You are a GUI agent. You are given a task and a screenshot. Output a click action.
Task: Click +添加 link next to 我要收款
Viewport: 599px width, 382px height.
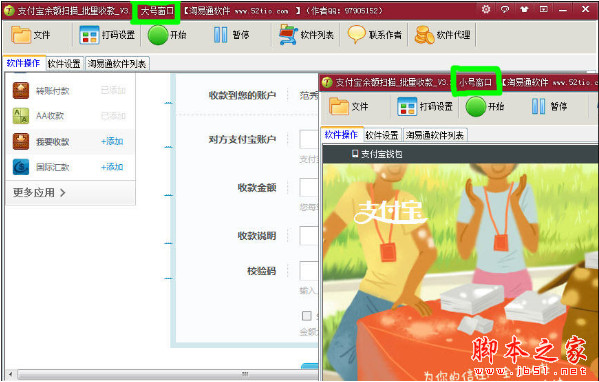pyautogui.click(x=112, y=142)
